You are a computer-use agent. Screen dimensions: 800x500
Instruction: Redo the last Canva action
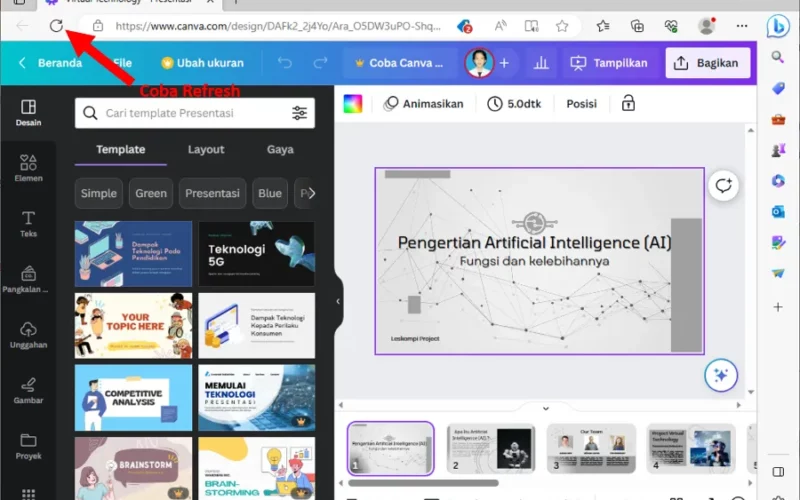[320, 63]
